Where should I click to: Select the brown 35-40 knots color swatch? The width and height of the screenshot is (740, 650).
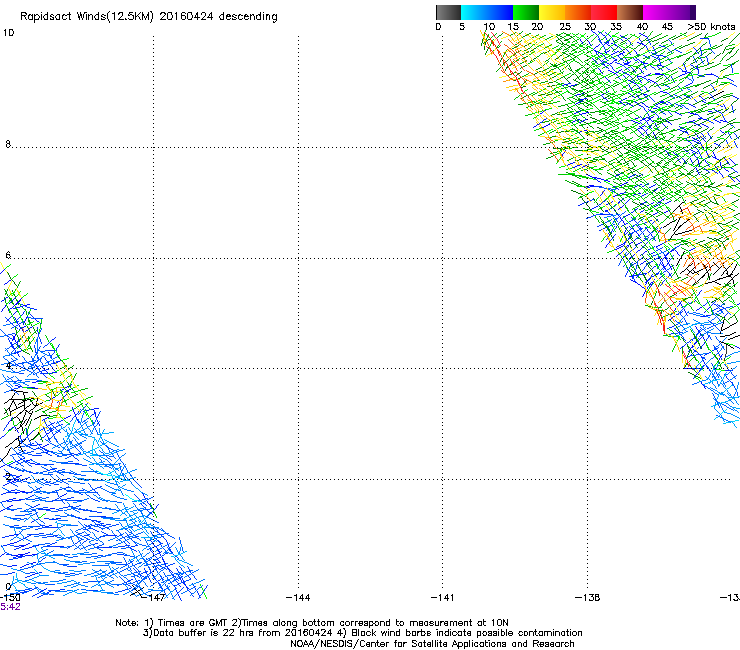pos(630,12)
